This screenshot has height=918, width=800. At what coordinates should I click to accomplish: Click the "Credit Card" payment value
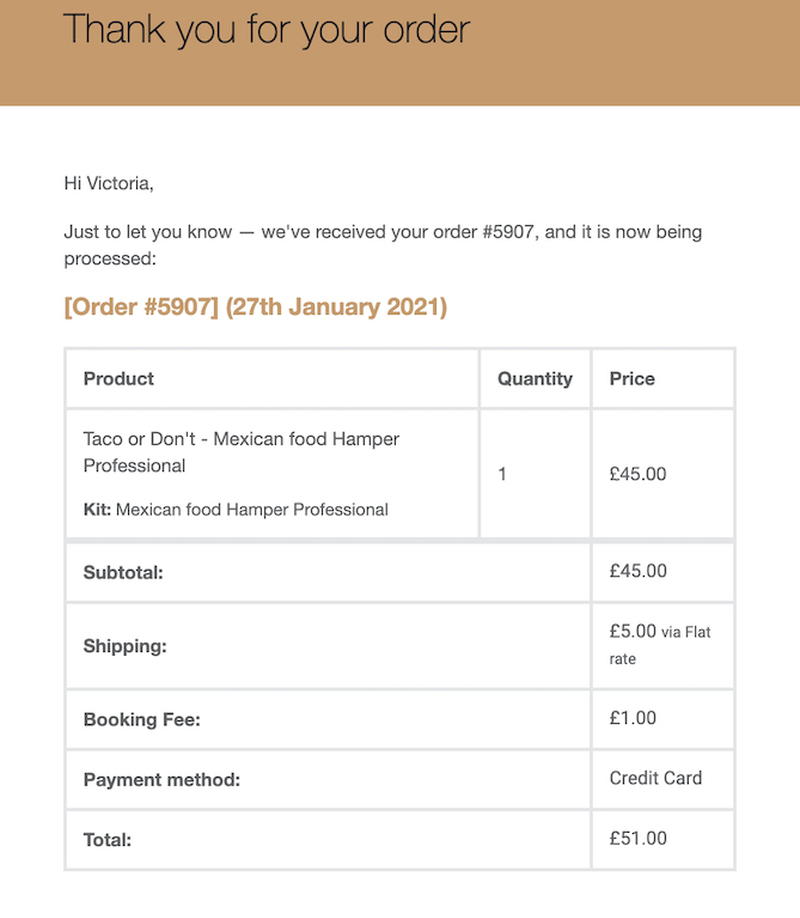click(656, 778)
